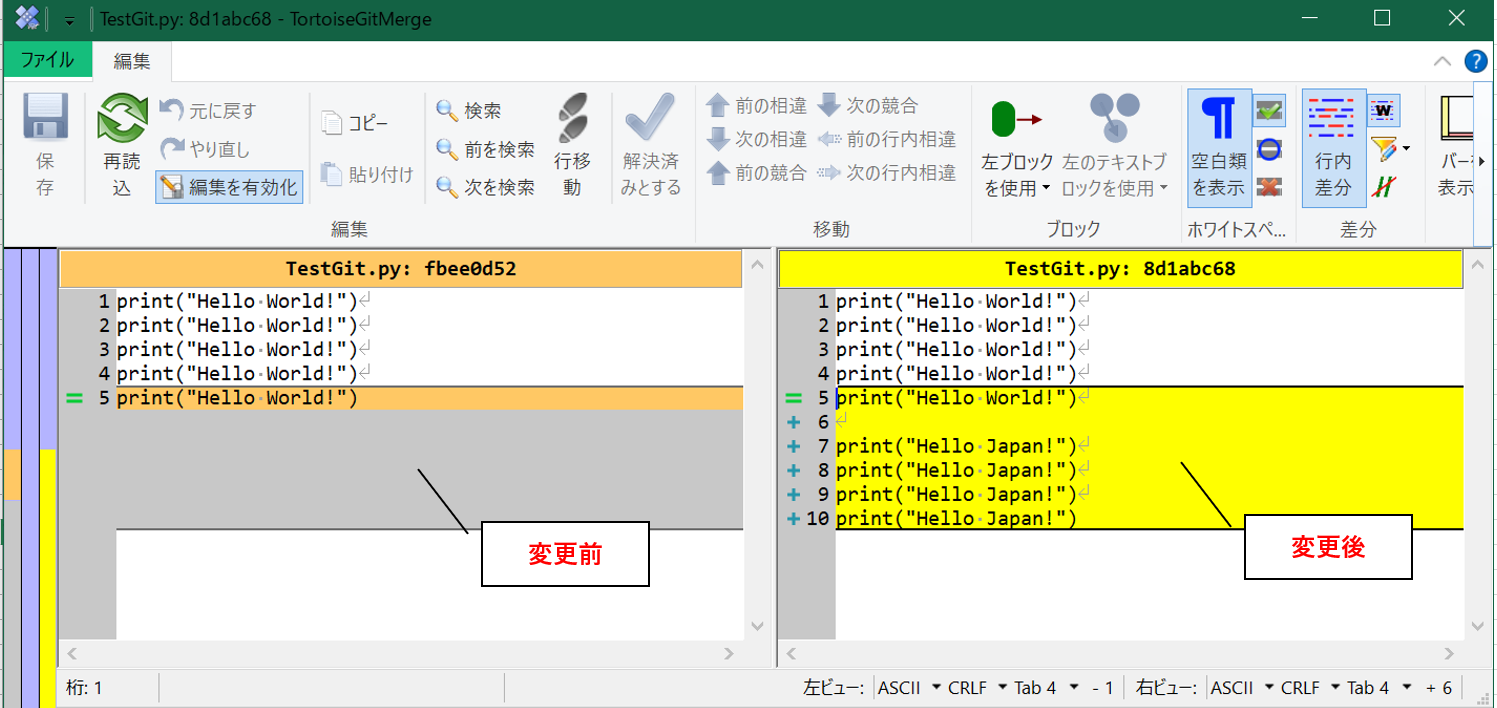Open right view CRLF line-ending dropdown

(x=1310, y=688)
